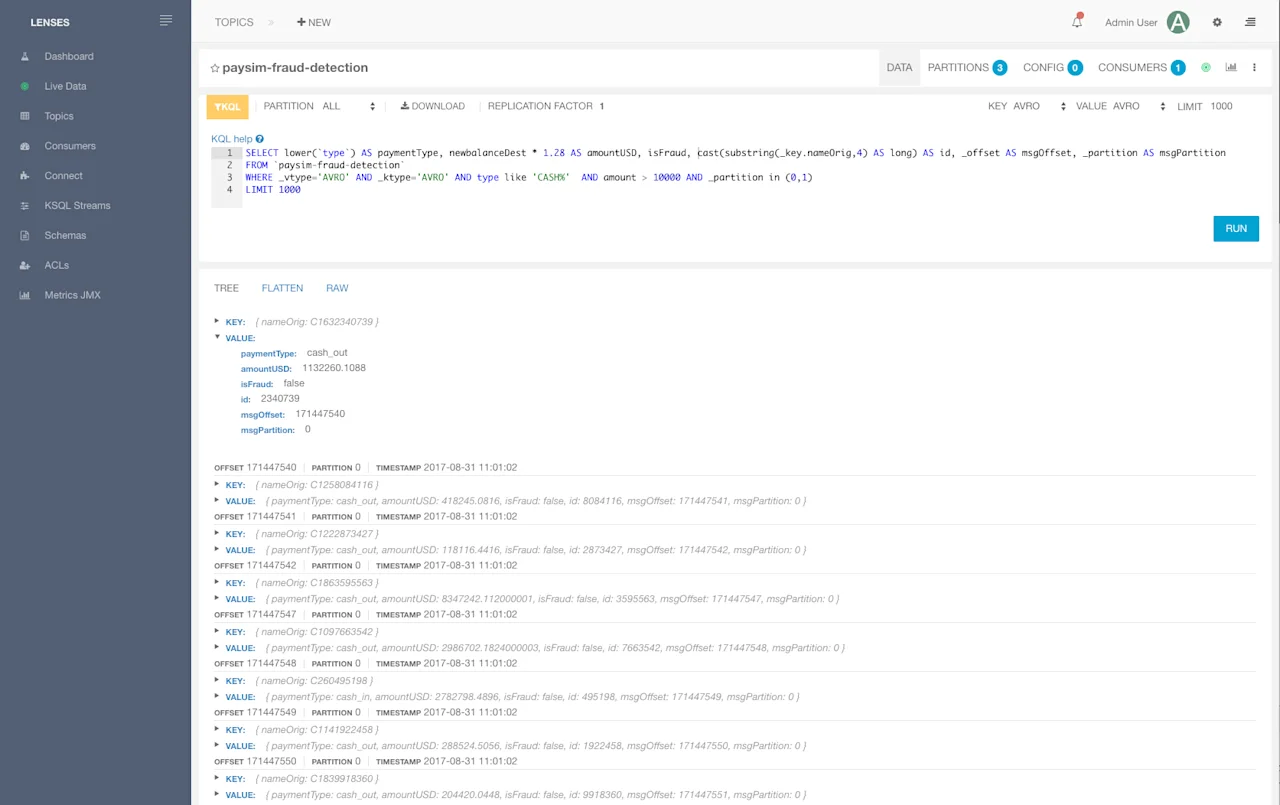
Task: Click the paysim-fraud-detection topic title
Action: (295, 68)
